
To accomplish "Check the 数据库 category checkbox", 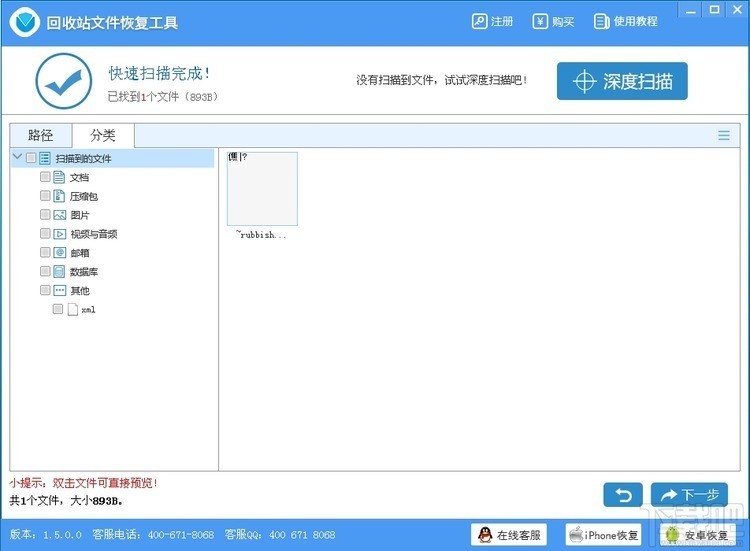I will (45, 271).
